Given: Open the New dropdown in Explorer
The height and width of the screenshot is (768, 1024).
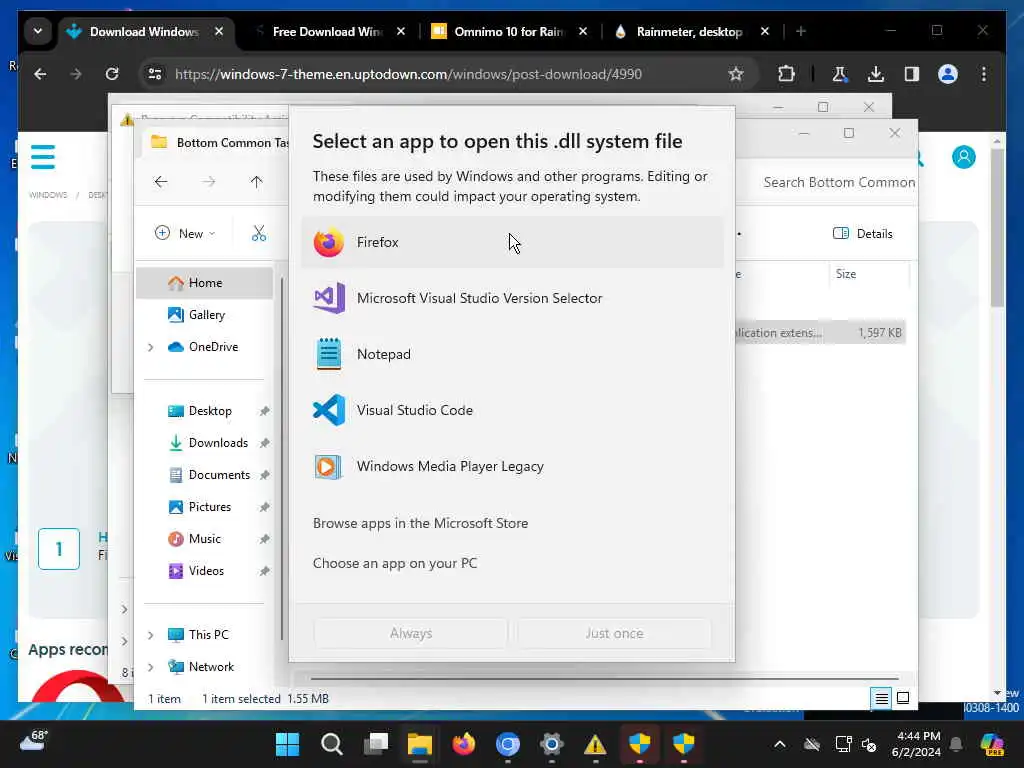Looking at the screenshot, I should click(185, 233).
